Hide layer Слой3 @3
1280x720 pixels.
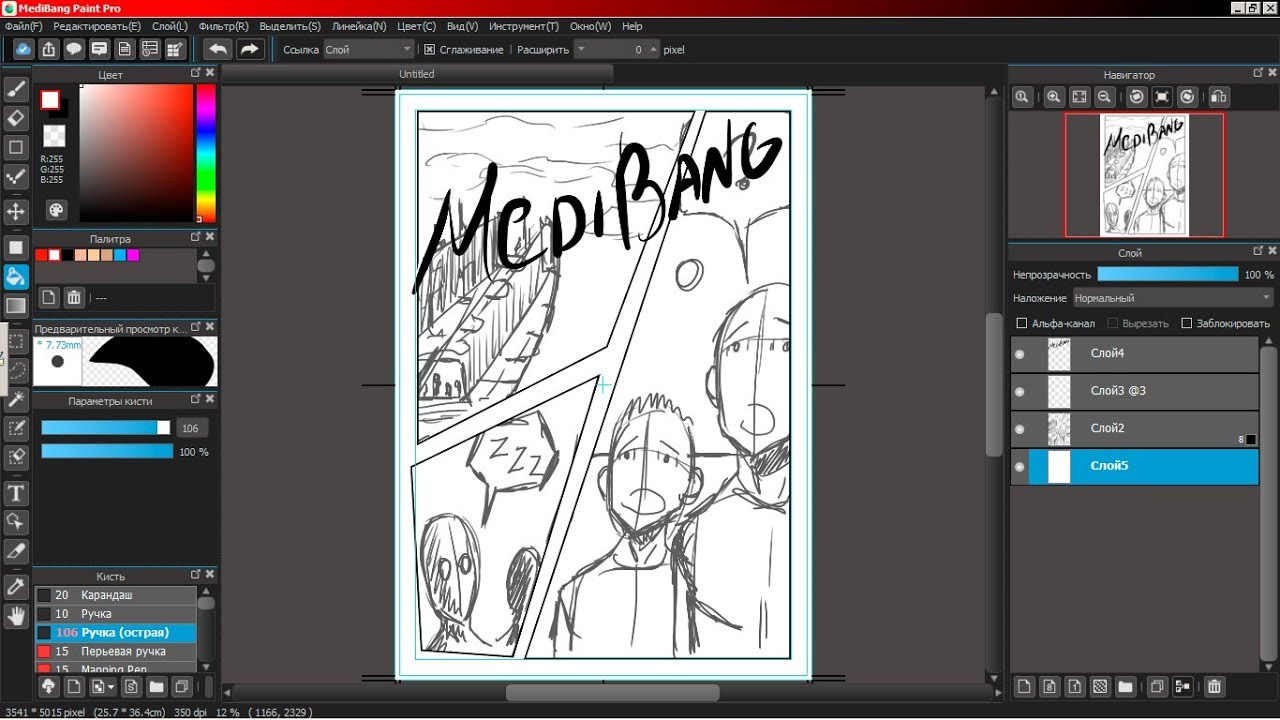pyautogui.click(x=1020, y=391)
